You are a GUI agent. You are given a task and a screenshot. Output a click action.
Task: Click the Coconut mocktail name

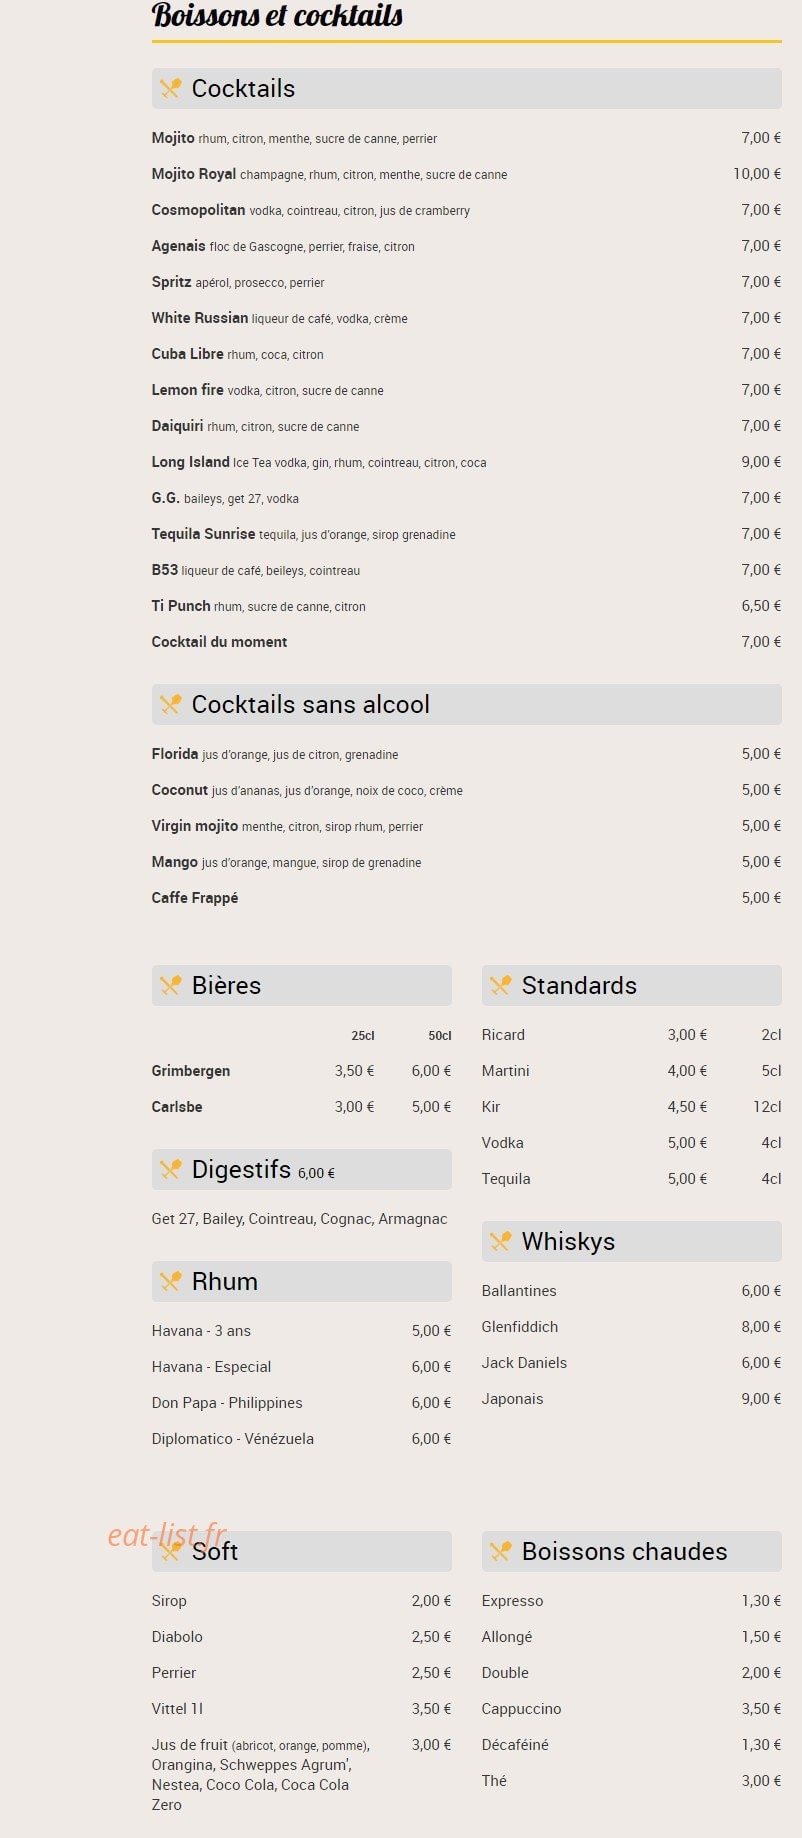point(180,790)
